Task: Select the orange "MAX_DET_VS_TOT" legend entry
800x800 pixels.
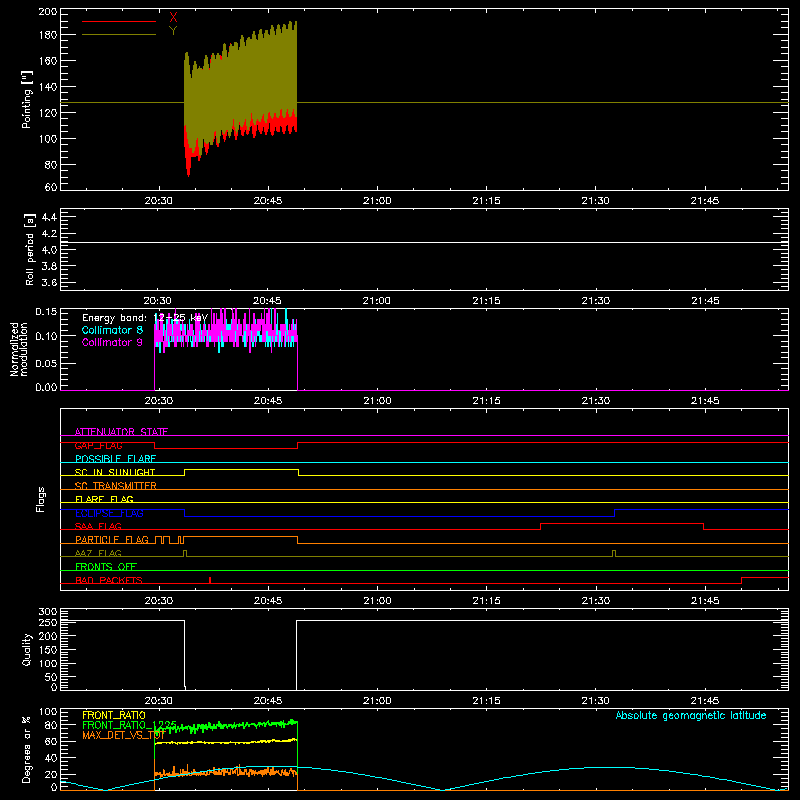Action: click(x=123, y=735)
